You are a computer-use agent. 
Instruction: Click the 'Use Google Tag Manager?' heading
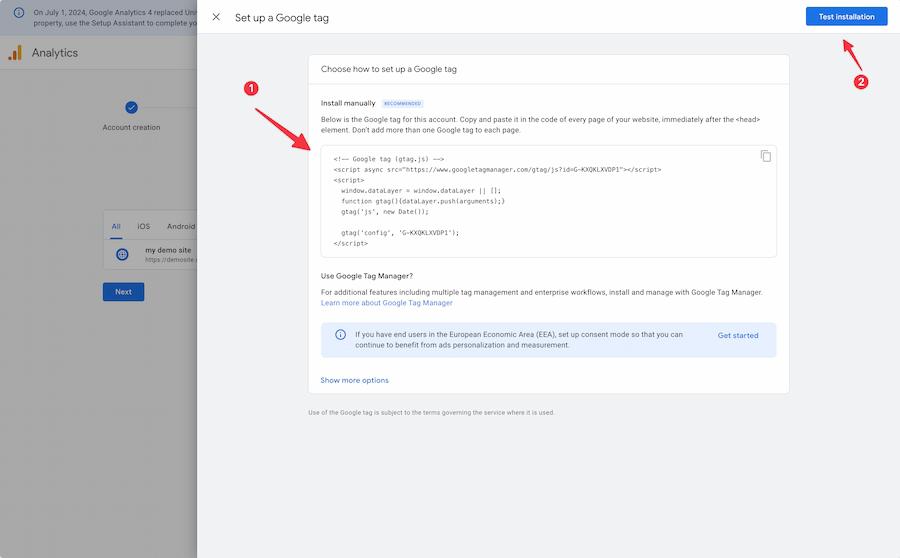tap(367, 276)
